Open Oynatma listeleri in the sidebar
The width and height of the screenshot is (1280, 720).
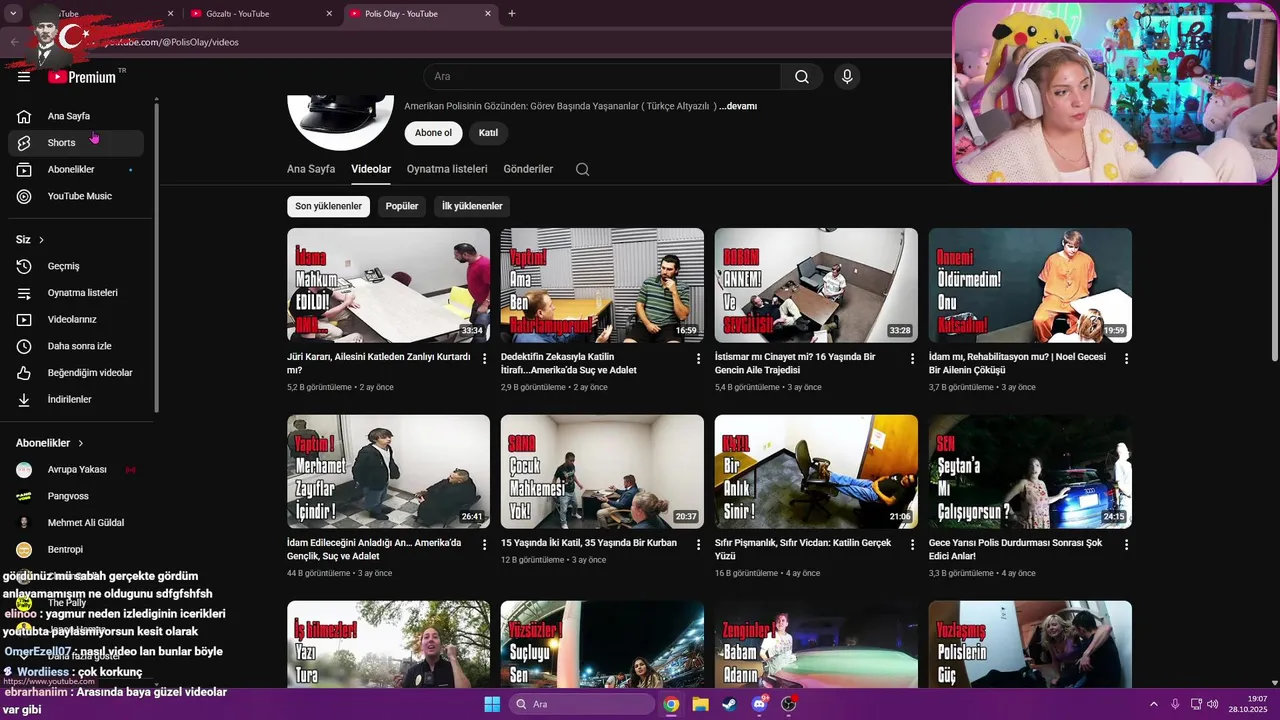tap(76, 293)
